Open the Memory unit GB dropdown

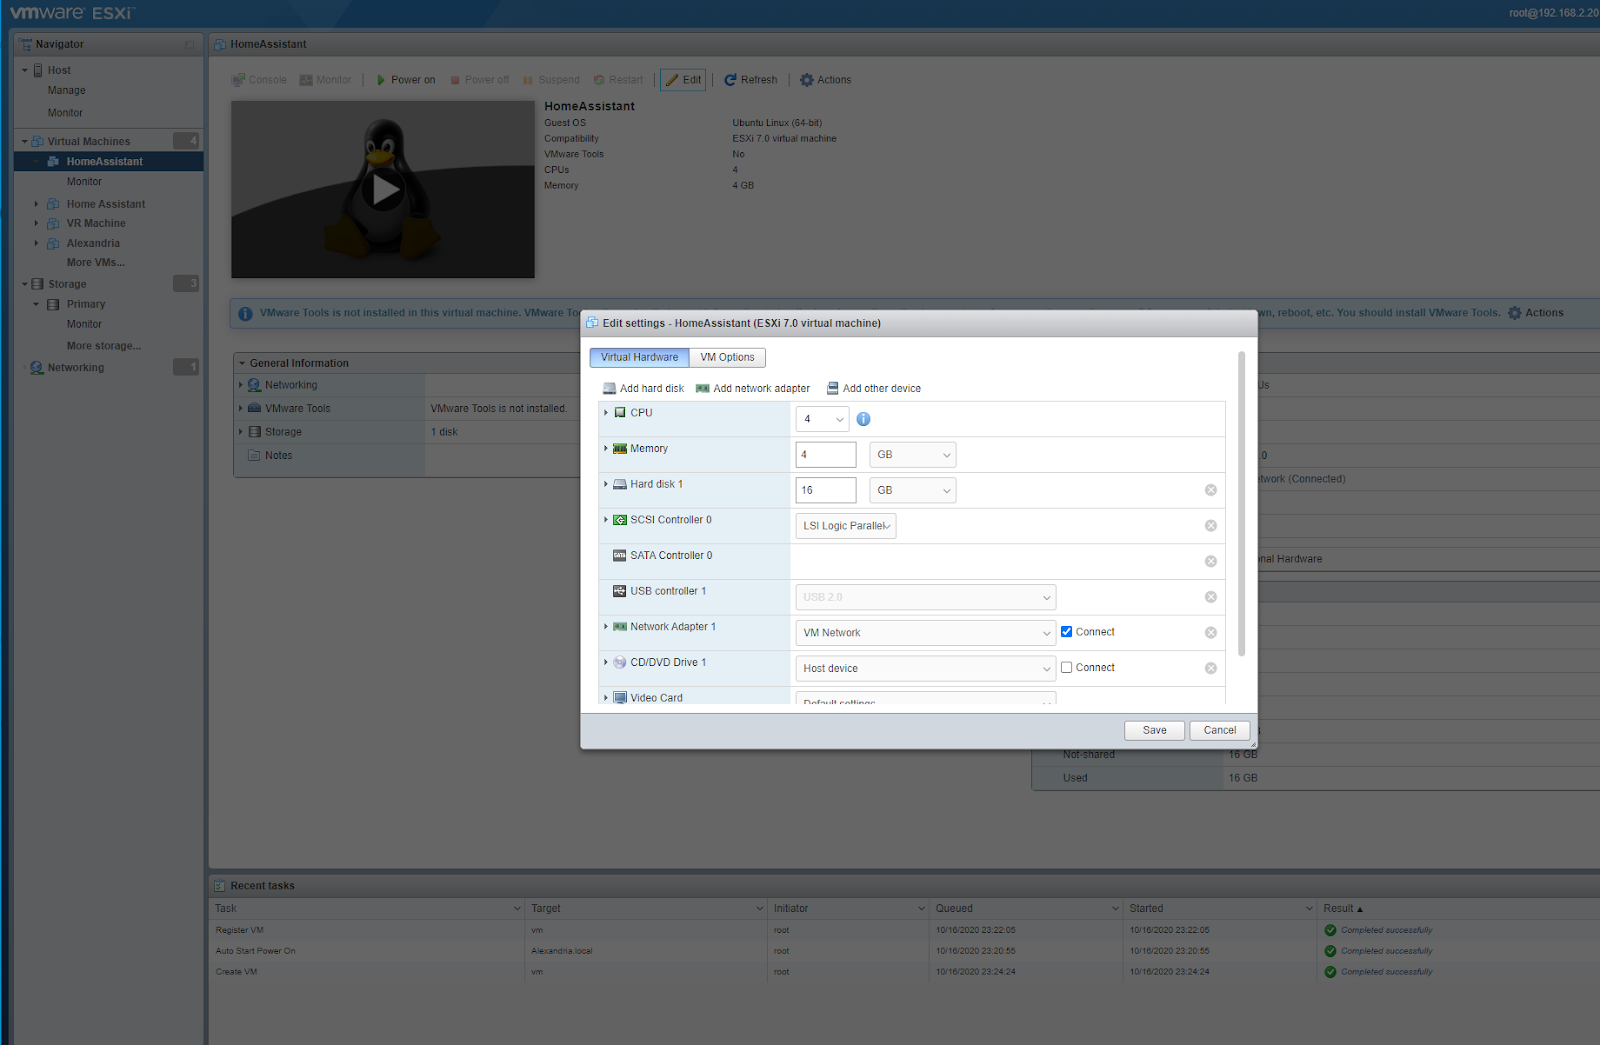click(x=913, y=455)
